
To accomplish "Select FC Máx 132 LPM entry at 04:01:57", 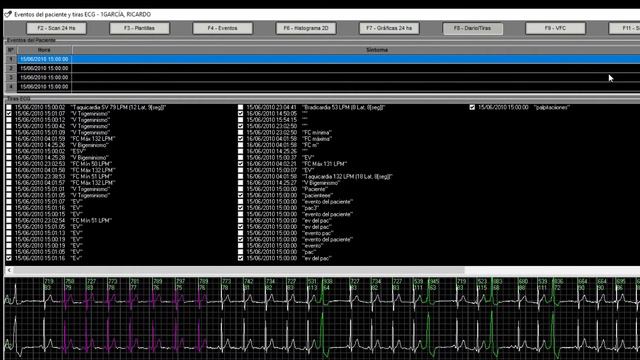I will point(65,183).
